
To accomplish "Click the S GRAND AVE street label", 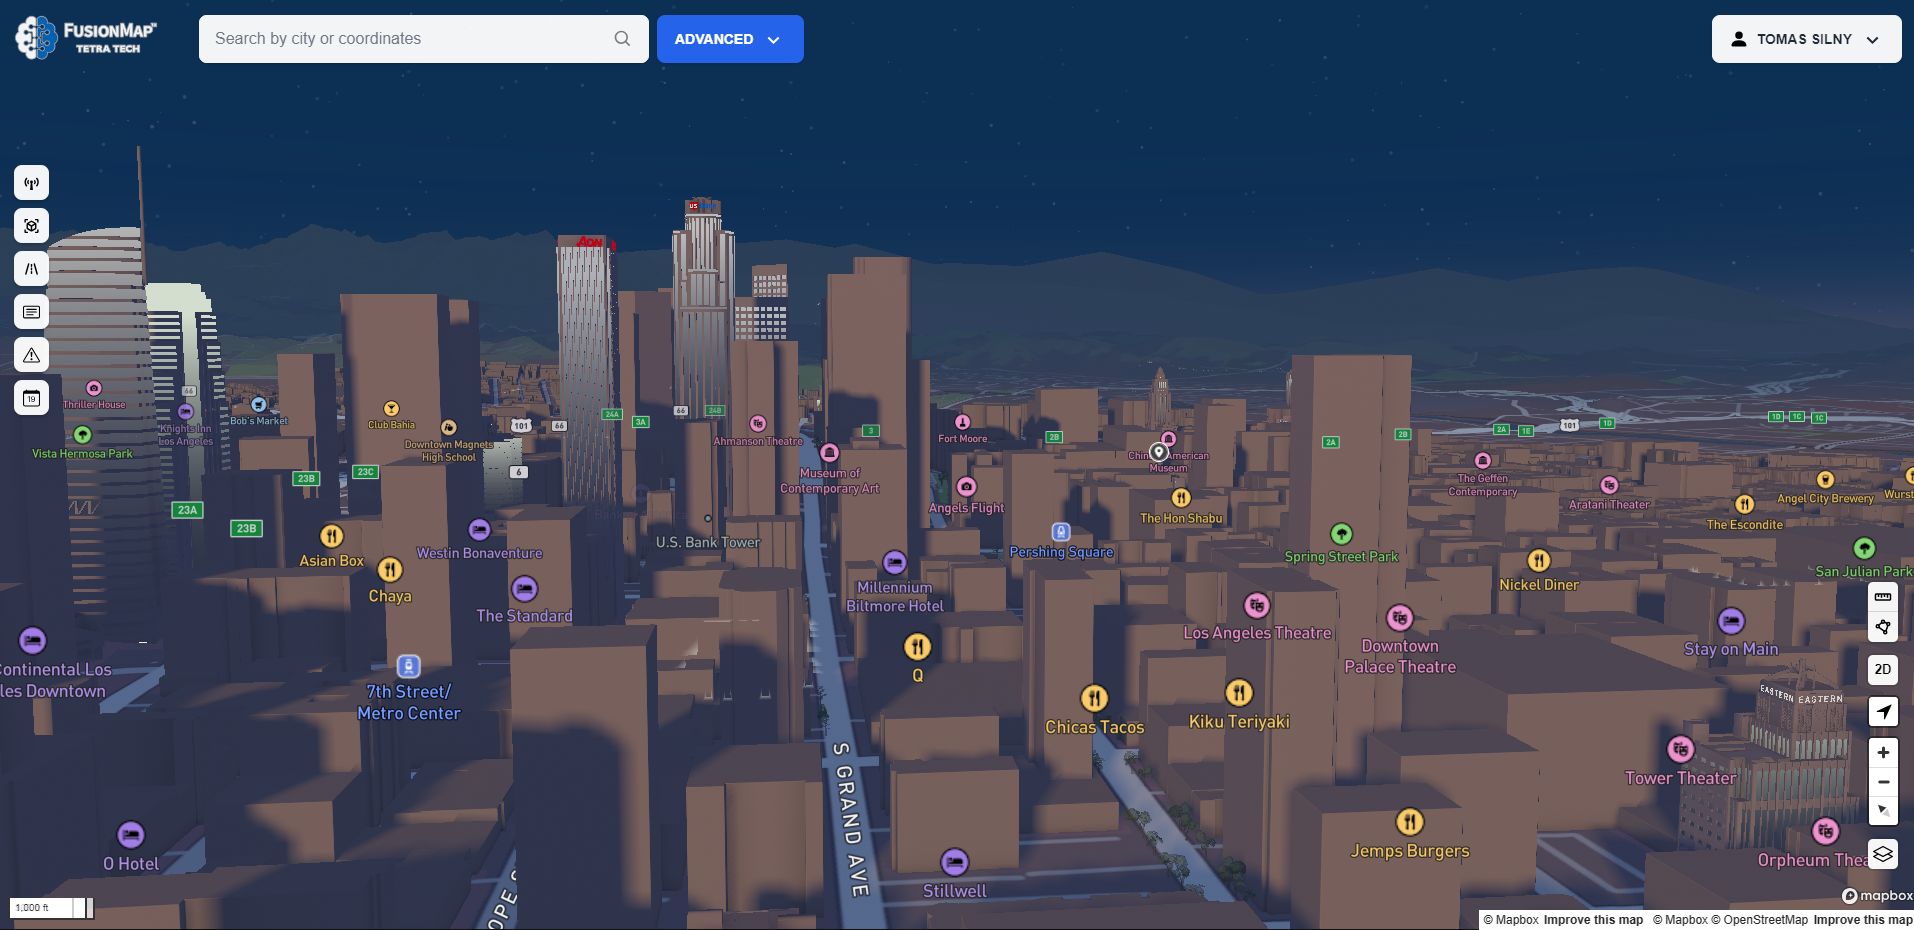I will (851, 819).
